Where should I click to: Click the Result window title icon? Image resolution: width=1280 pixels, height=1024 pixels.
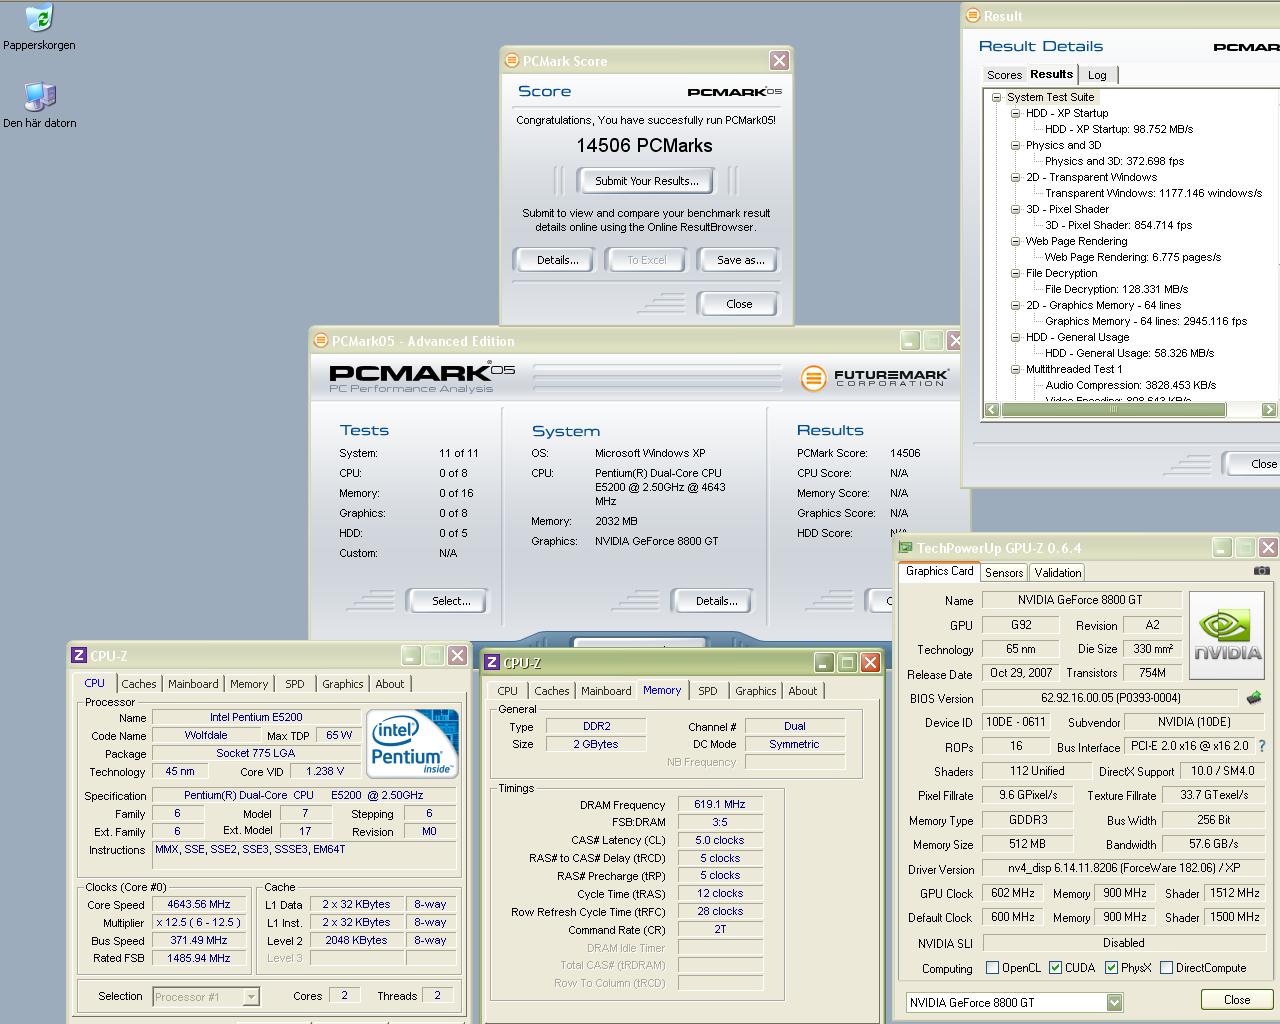click(973, 16)
